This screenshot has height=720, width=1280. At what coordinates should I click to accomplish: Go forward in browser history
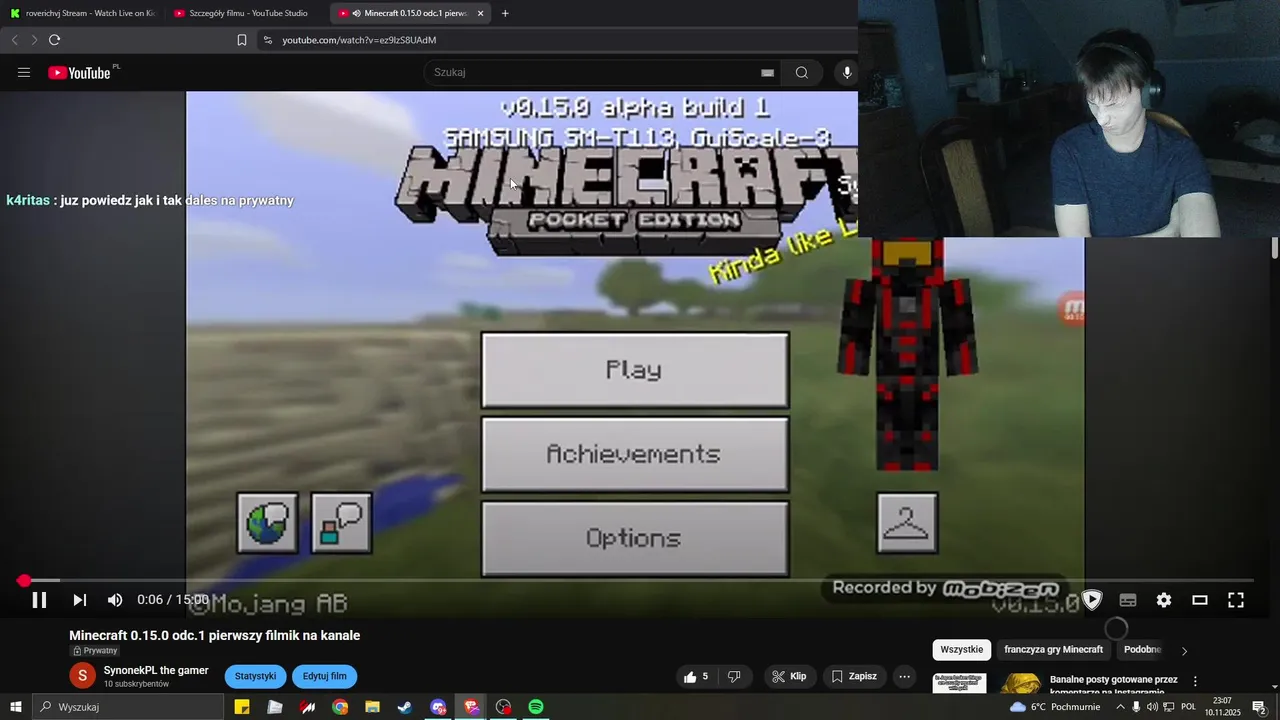[x=33, y=40]
